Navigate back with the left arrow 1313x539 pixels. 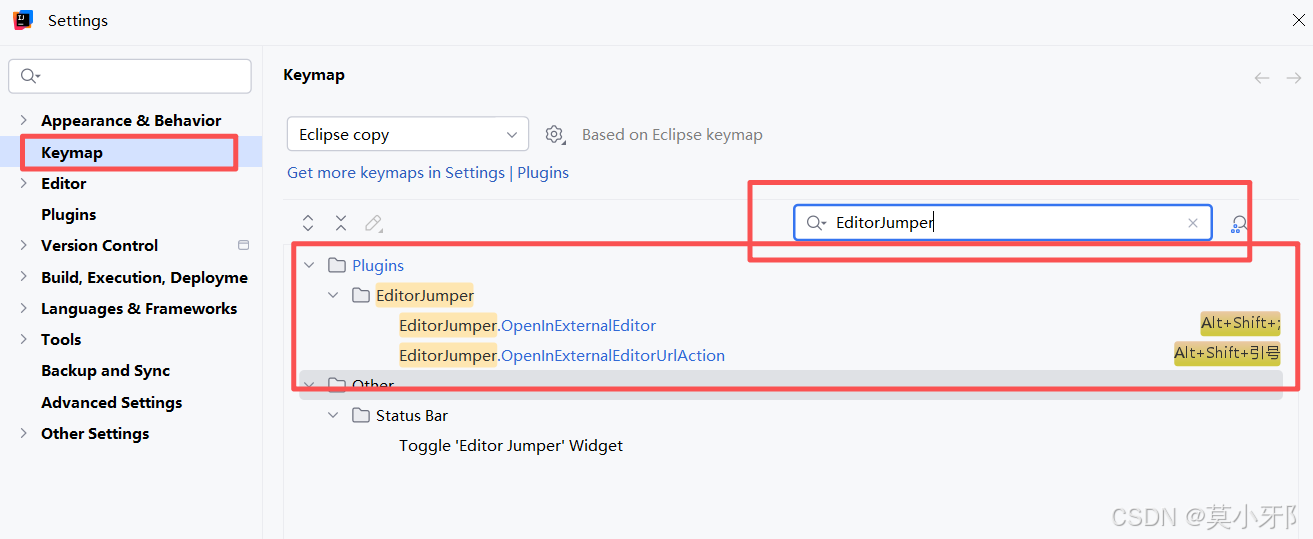1262,77
